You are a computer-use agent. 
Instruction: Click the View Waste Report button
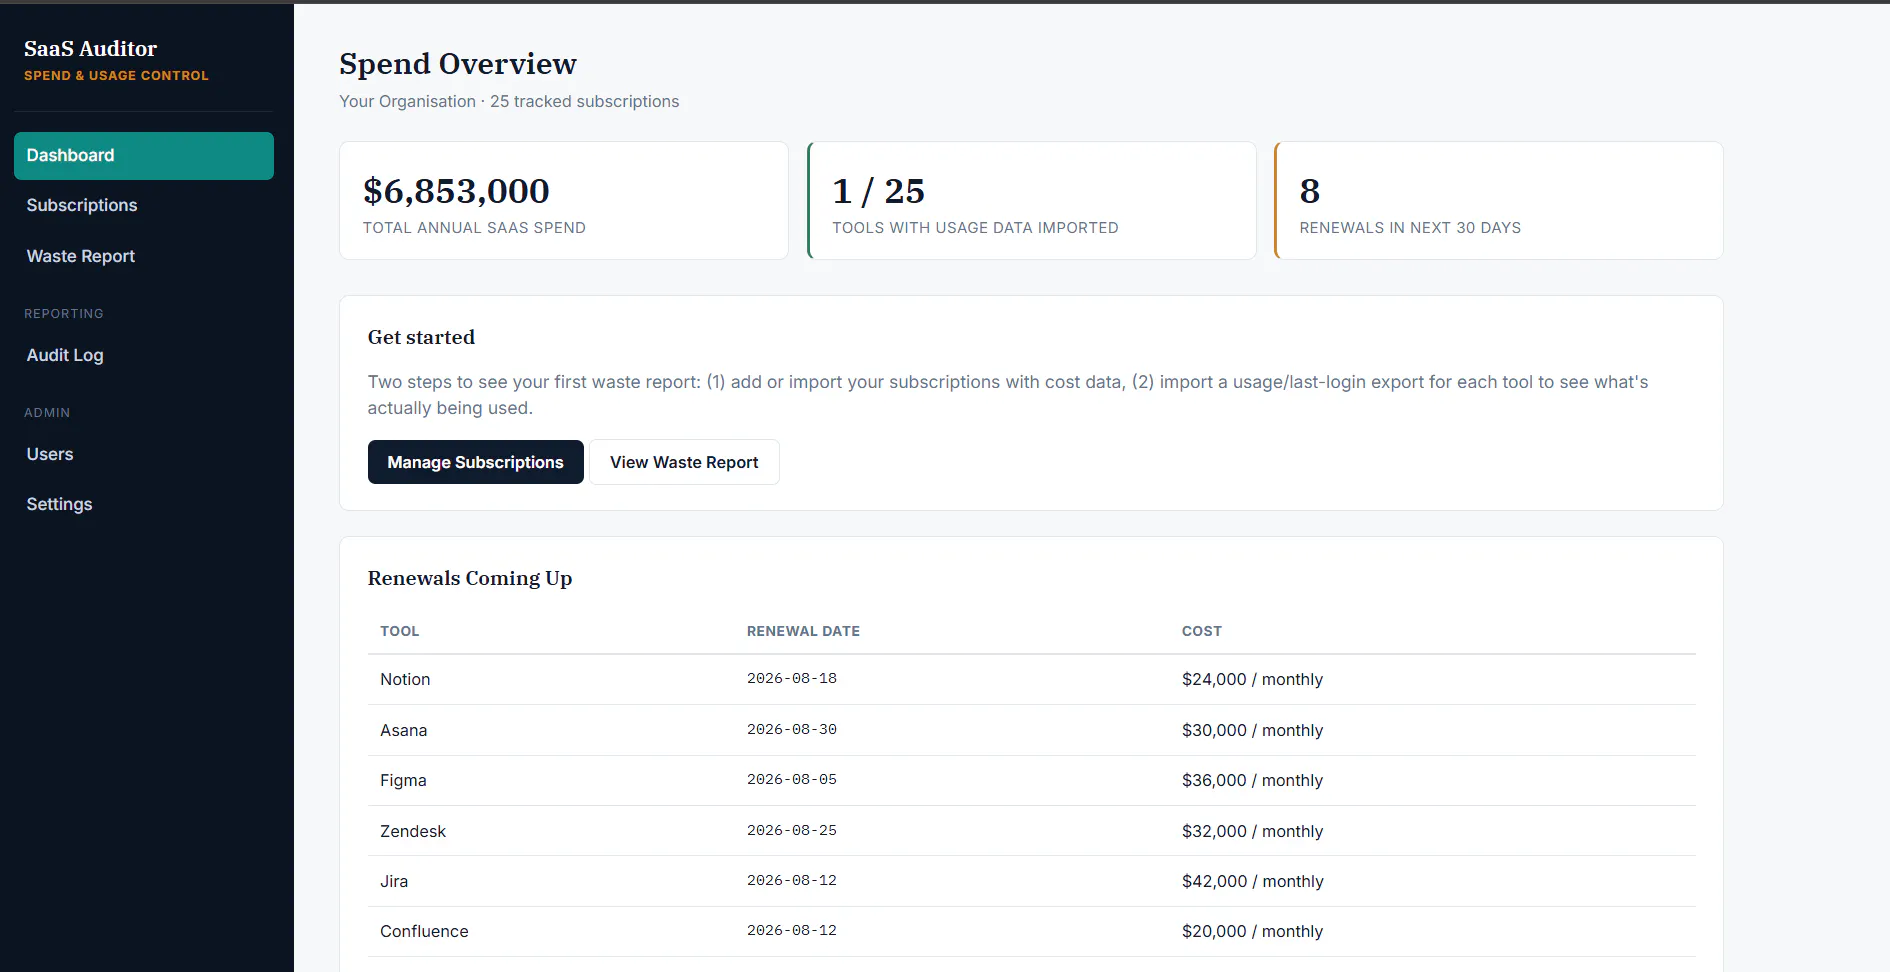pyautogui.click(x=684, y=462)
